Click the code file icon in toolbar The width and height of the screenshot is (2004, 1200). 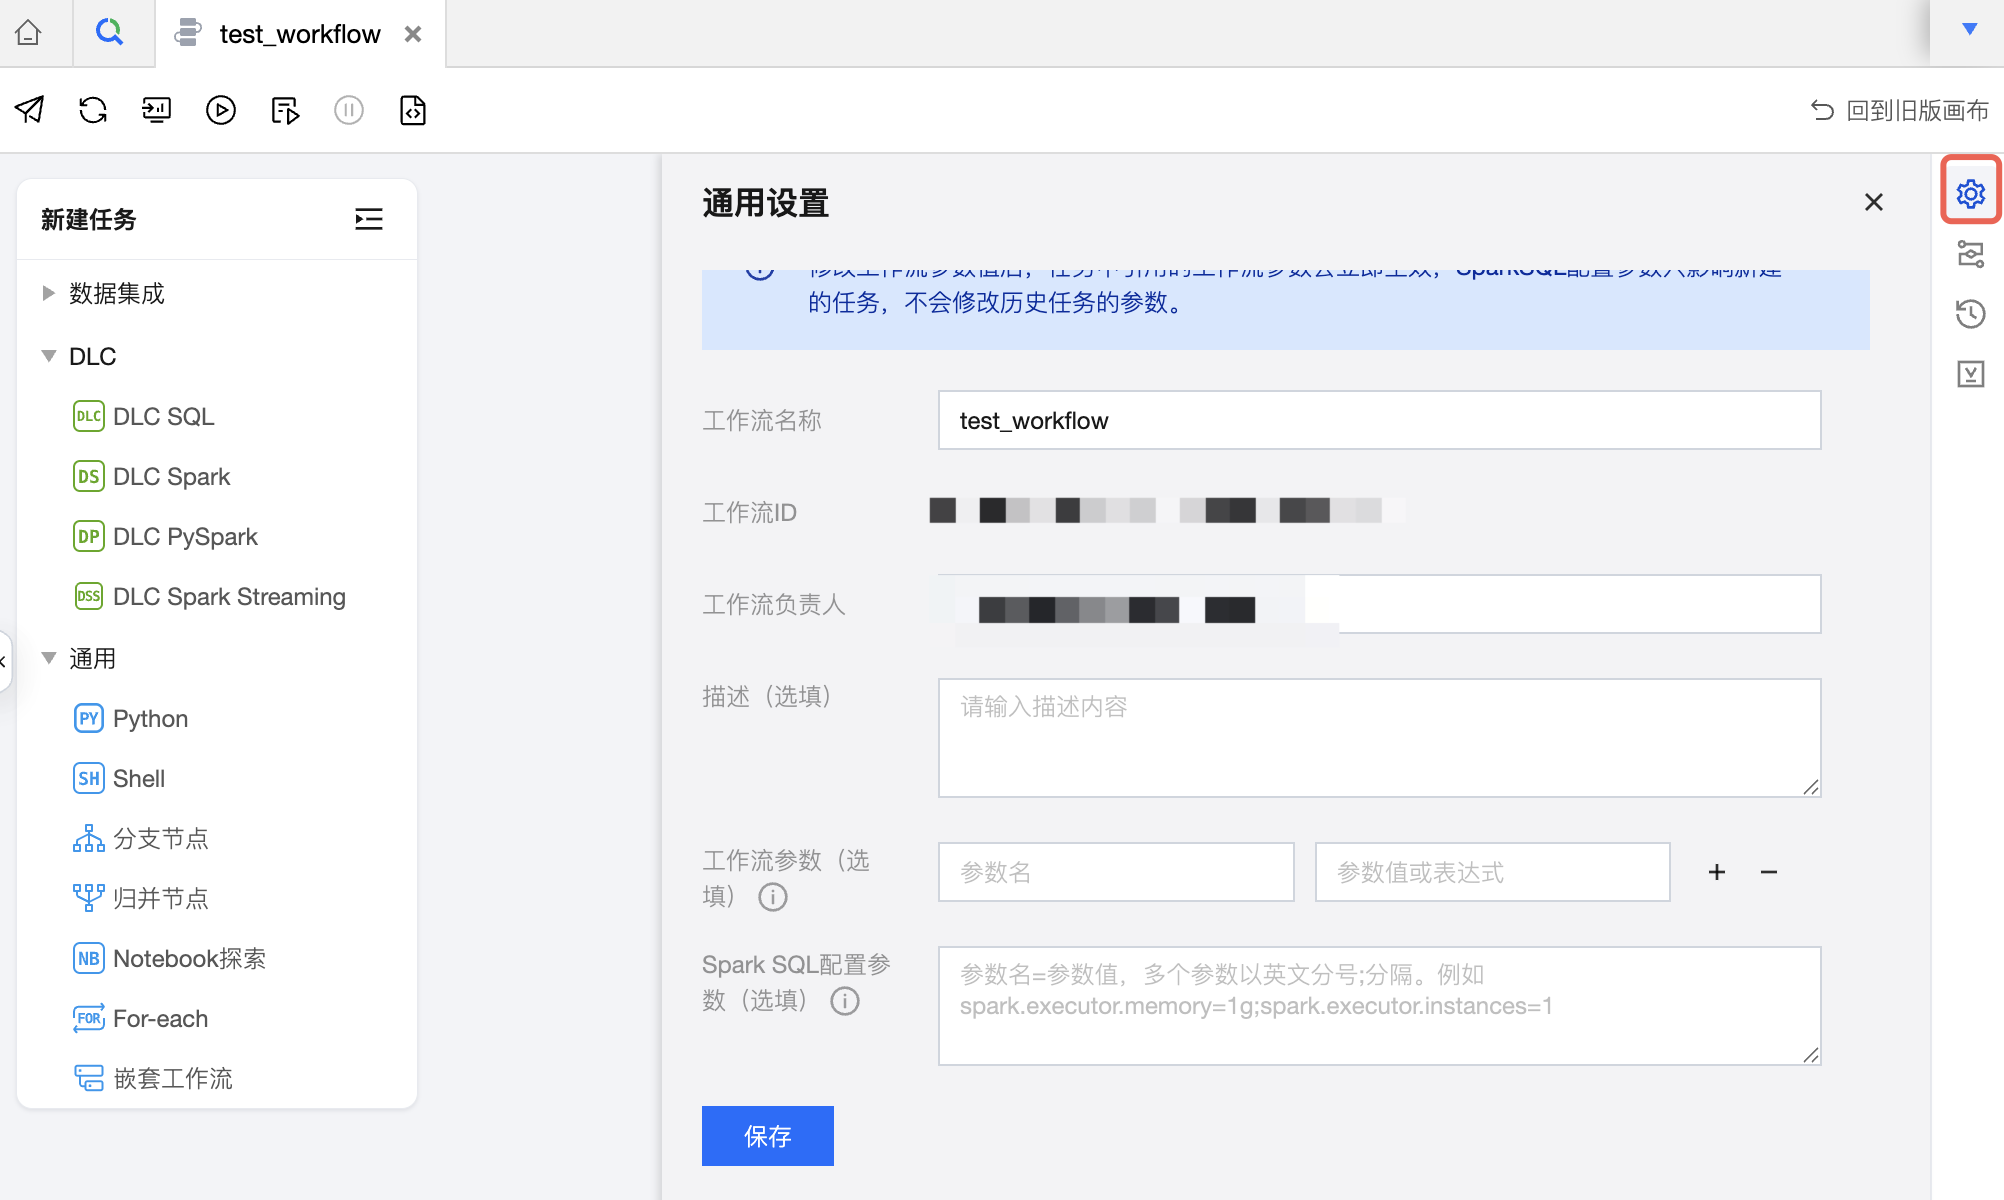(x=412, y=110)
